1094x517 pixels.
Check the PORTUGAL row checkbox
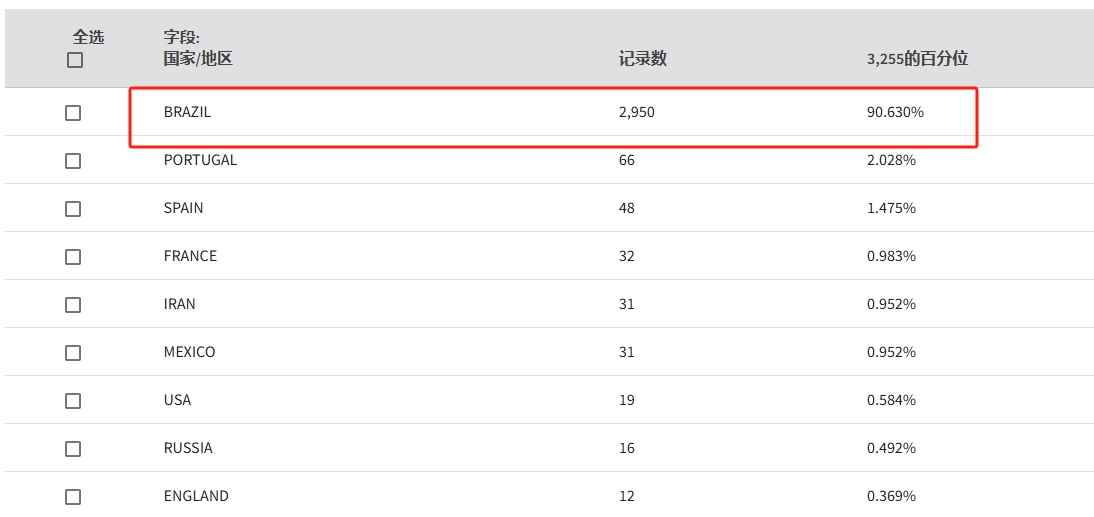click(x=73, y=161)
